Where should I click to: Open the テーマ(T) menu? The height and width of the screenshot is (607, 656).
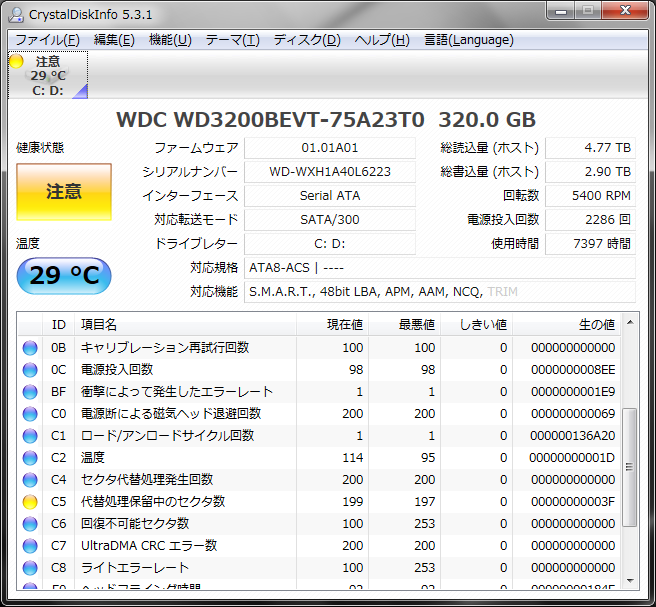[x=233, y=40]
